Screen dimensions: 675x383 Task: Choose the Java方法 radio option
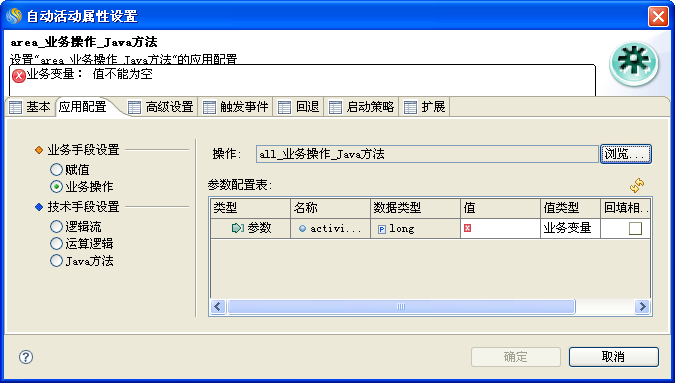click(56, 260)
